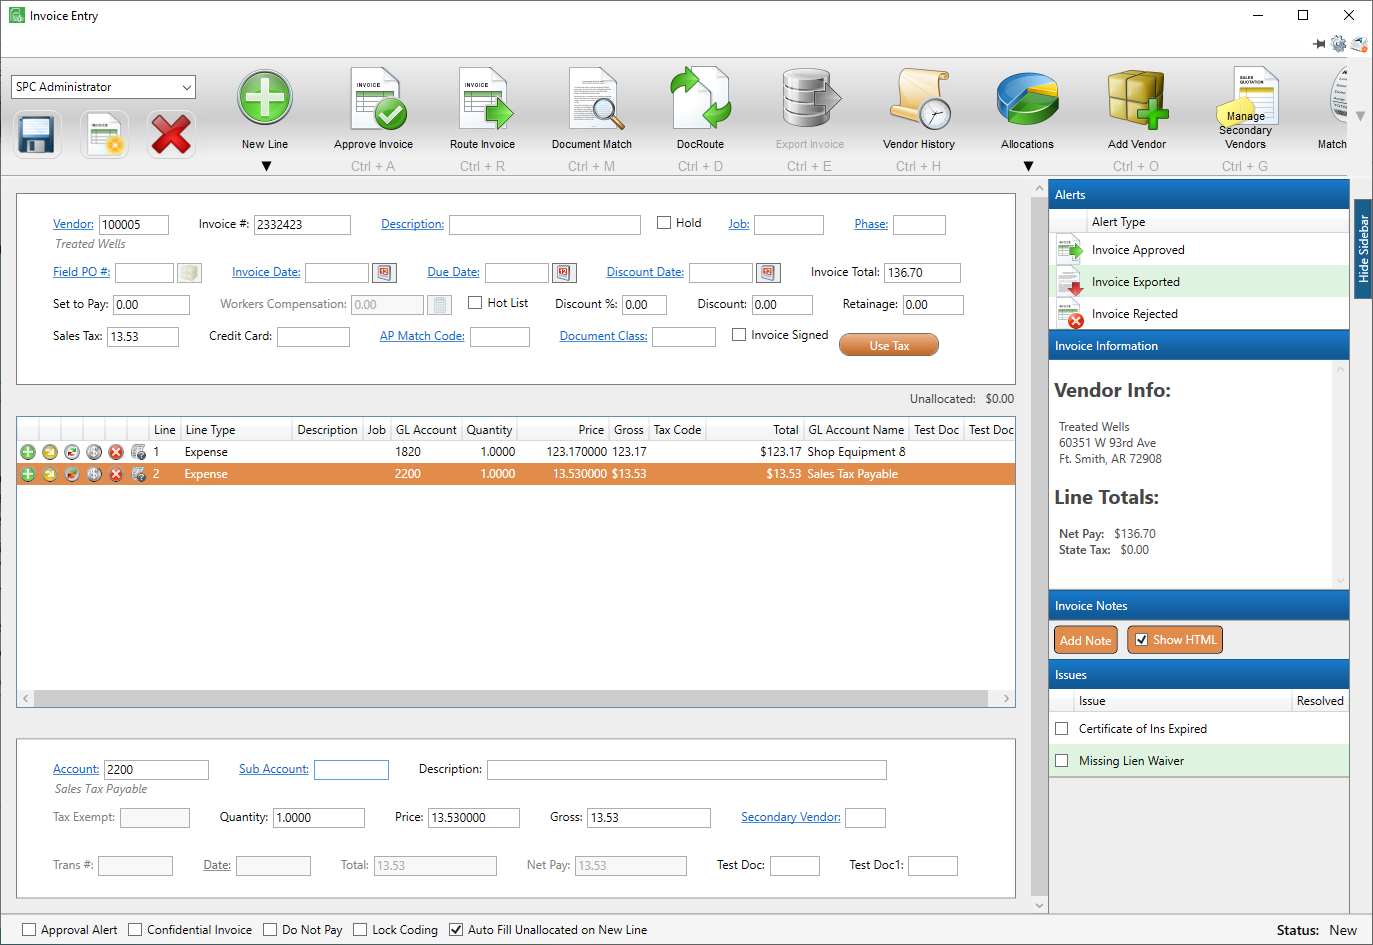Click the invoice document icon next to save

[104, 134]
